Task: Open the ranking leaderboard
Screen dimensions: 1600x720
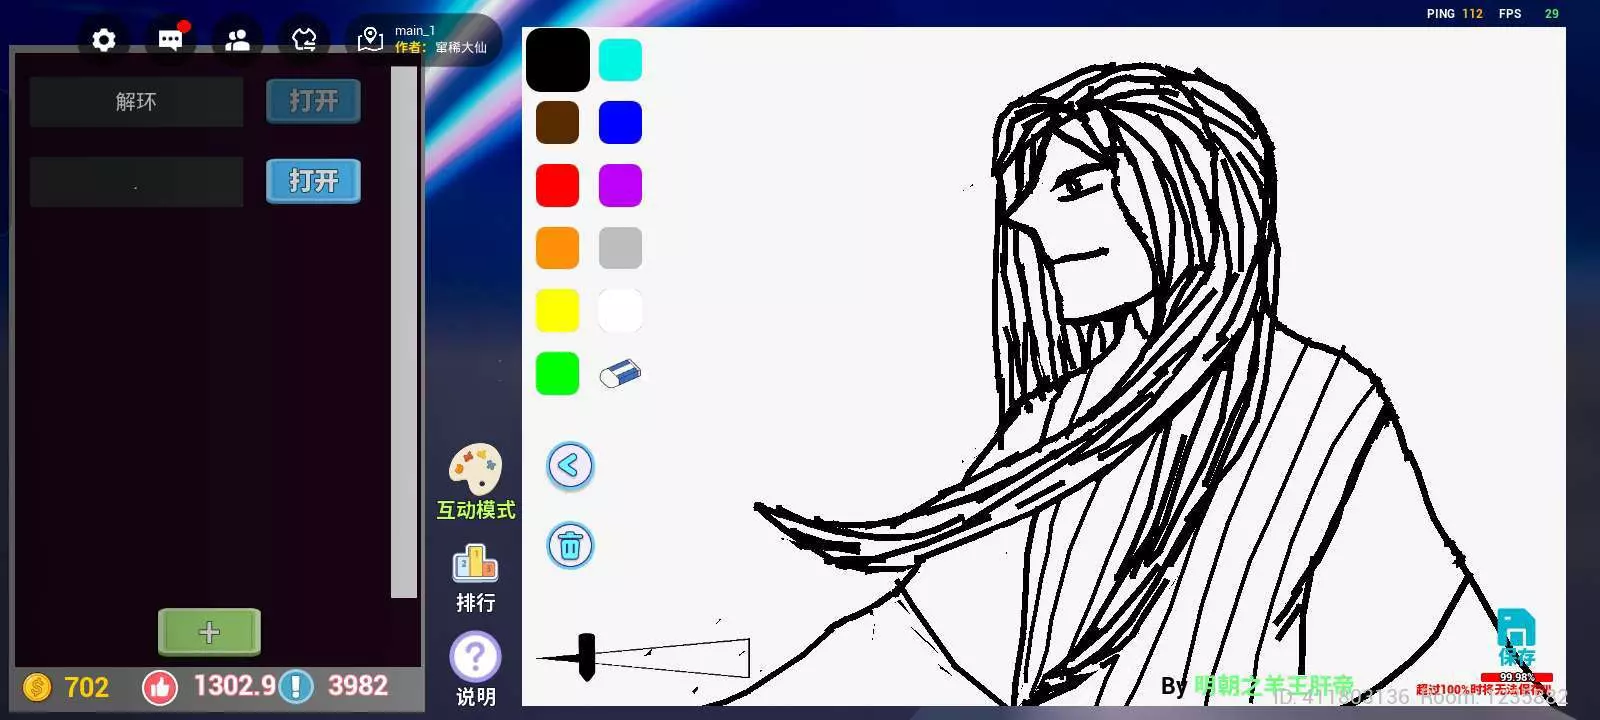Action: [475, 565]
